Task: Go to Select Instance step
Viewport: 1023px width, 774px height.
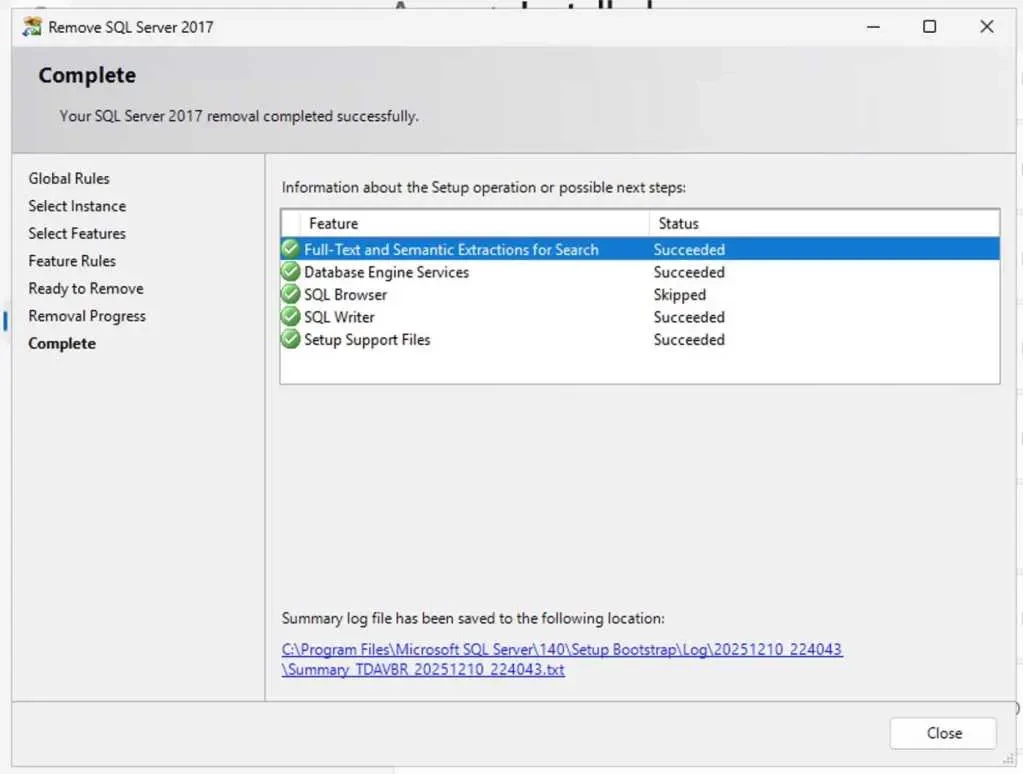Action: tap(77, 206)
